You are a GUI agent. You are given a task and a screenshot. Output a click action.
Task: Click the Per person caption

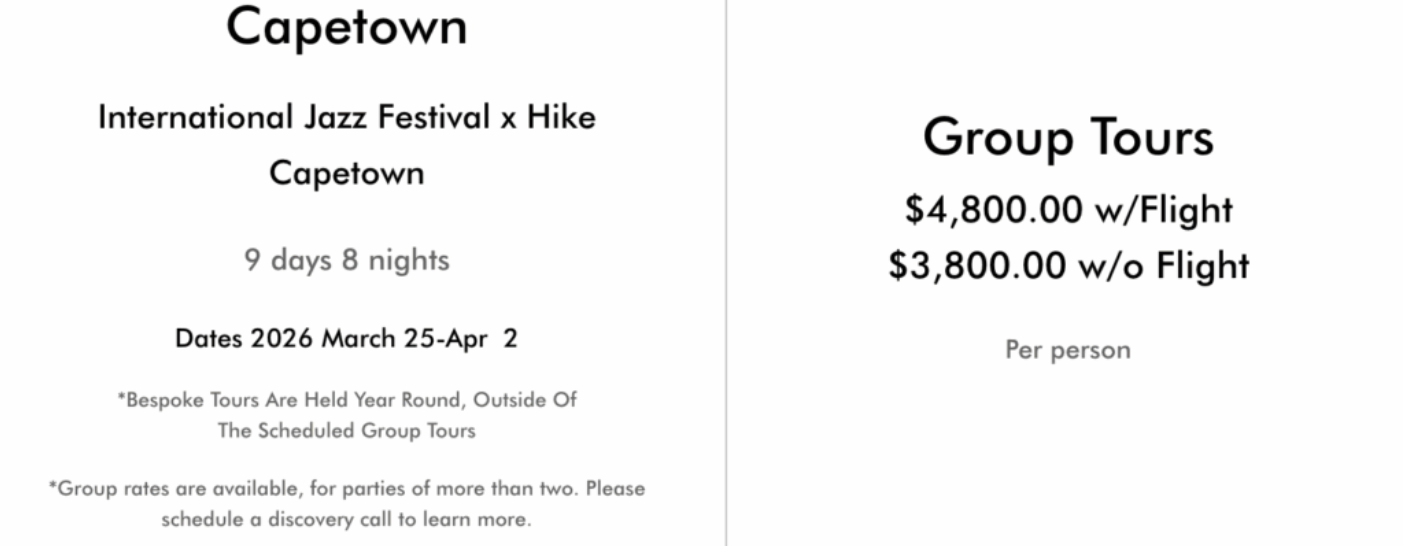coord(1068,350)
